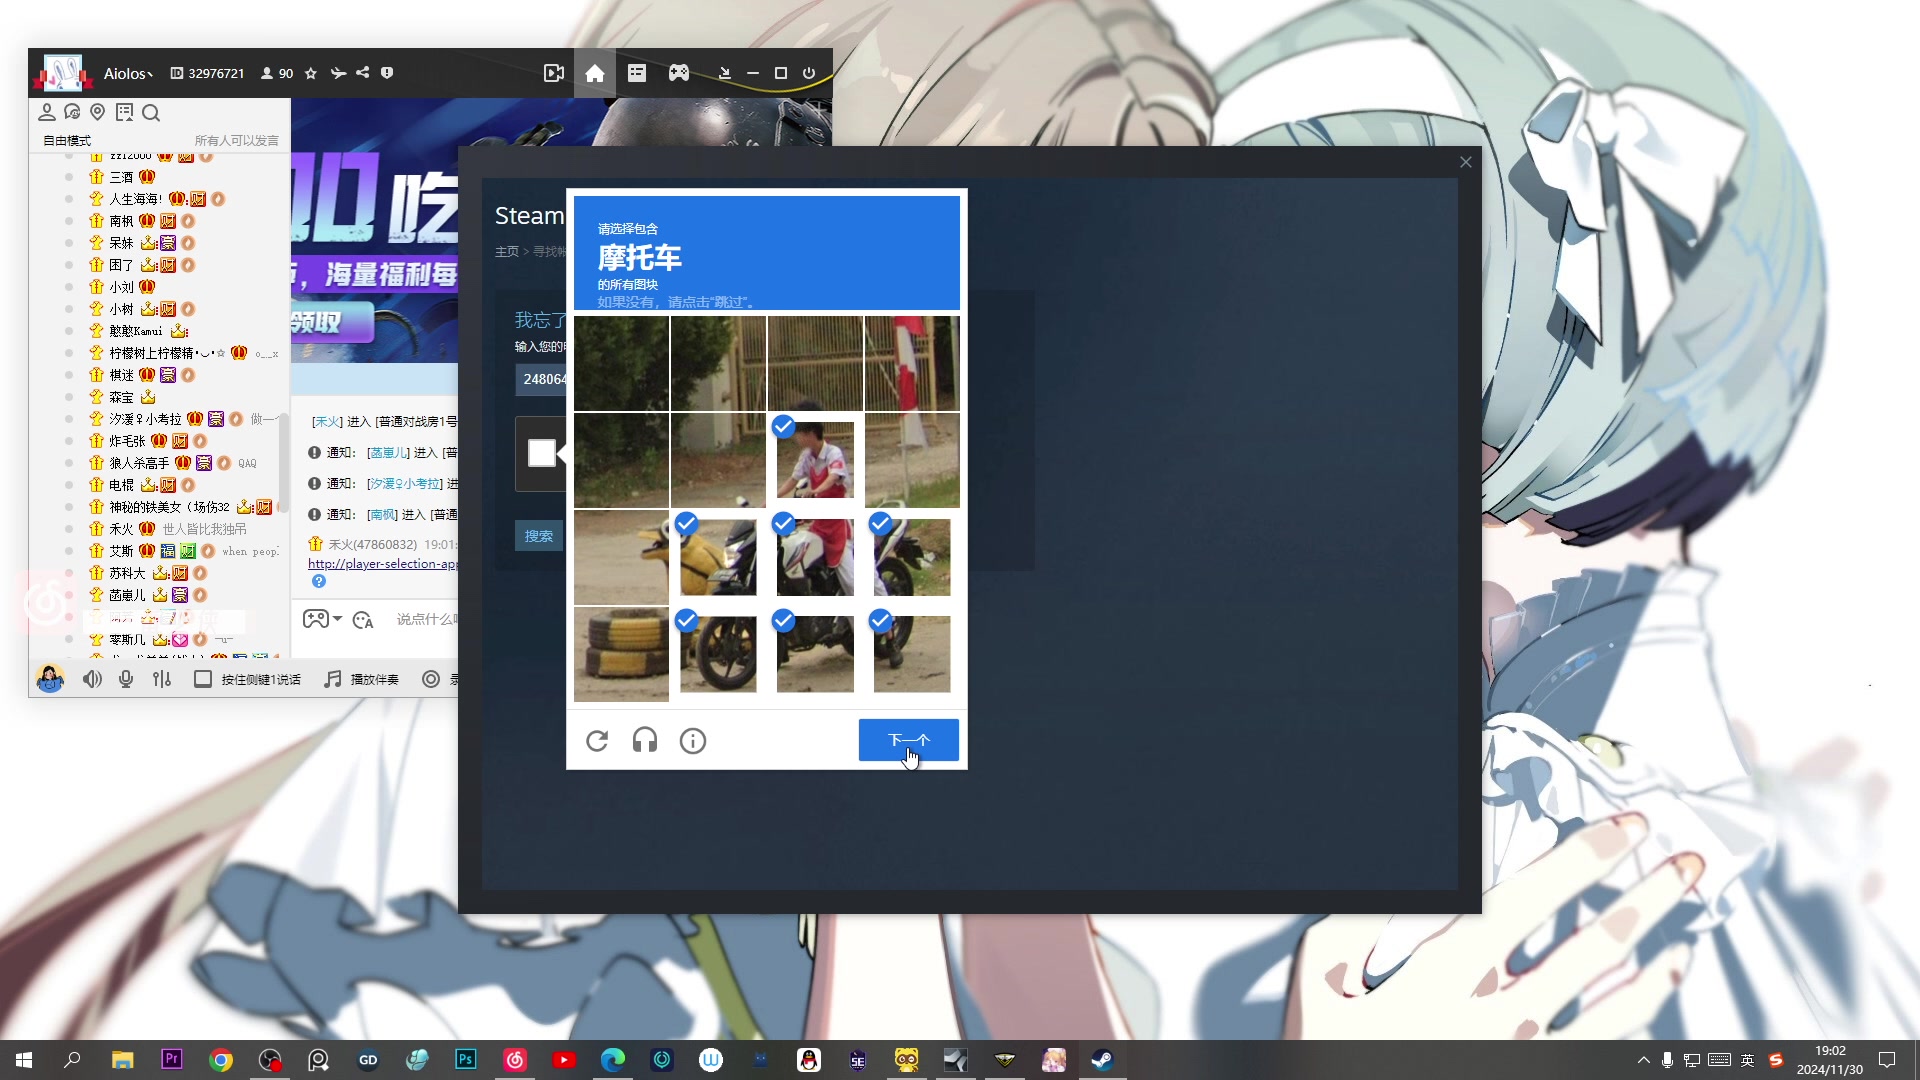Click the 下一个 next button in captcha

909,740
